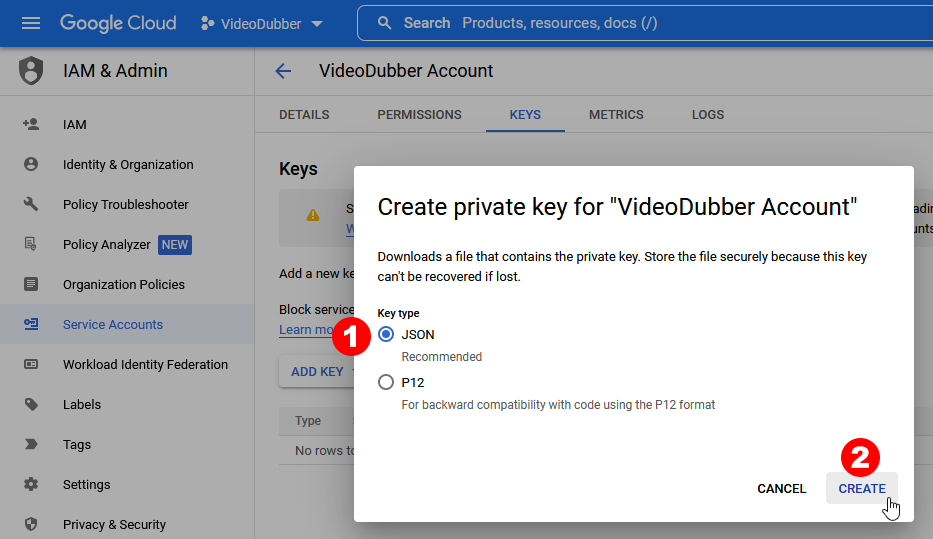Click CREATE to generate the private key
933x539 pixels.
click(x=862, y=488)
